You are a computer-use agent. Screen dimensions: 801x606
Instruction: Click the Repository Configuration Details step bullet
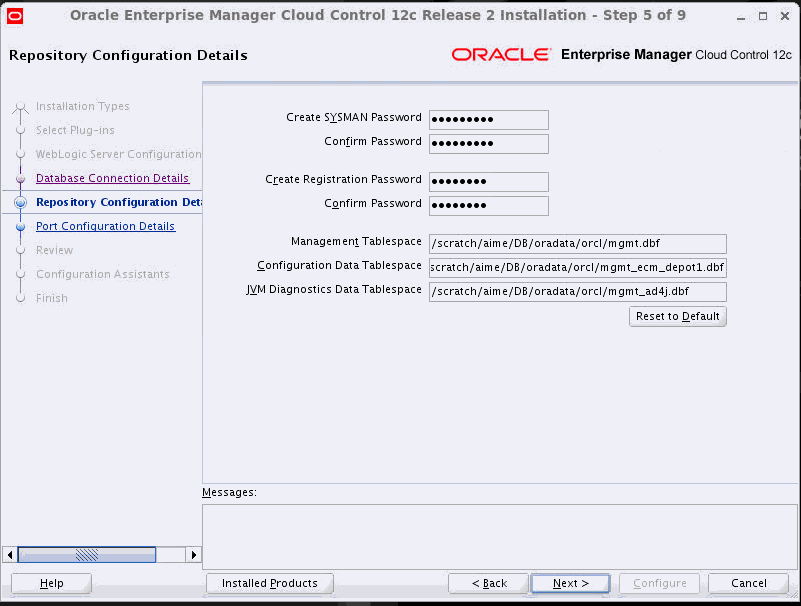point(20,202)
